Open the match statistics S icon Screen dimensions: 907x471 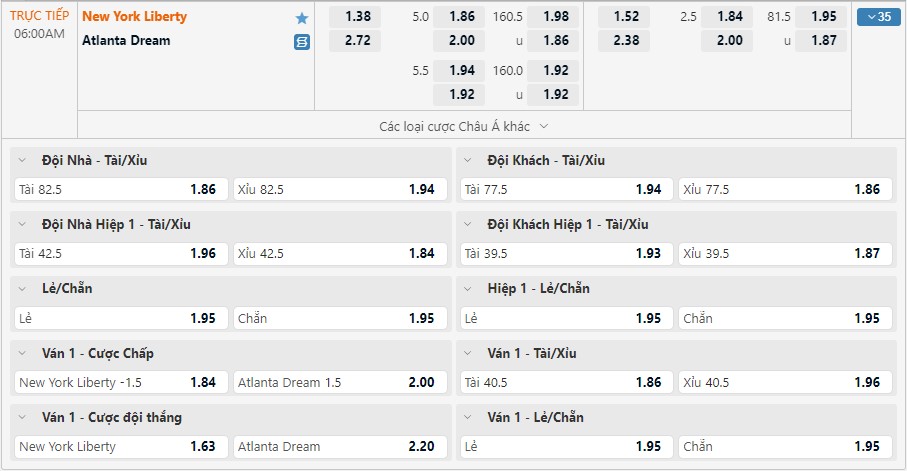301,42
